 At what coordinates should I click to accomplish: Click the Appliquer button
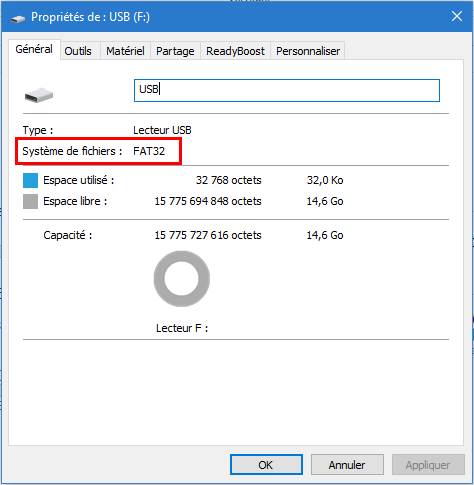[428, 464]
